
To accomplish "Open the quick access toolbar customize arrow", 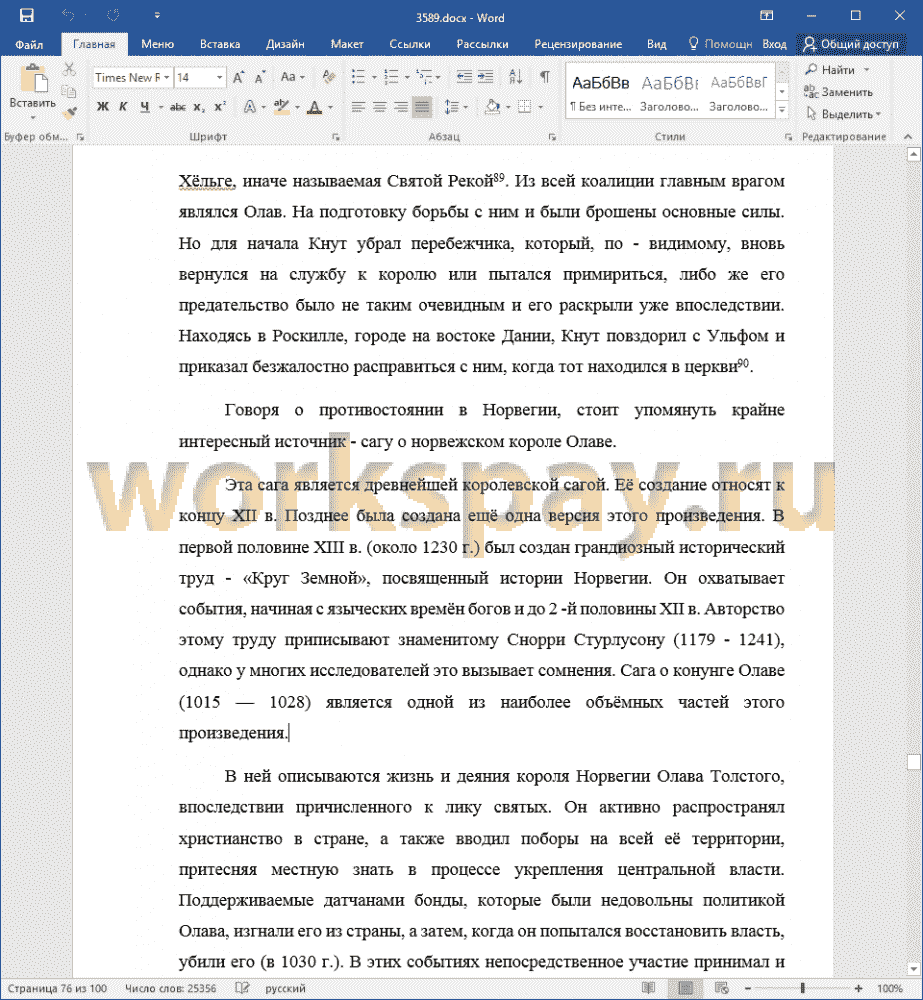I will pyautogui.click(x=157, y=15).
